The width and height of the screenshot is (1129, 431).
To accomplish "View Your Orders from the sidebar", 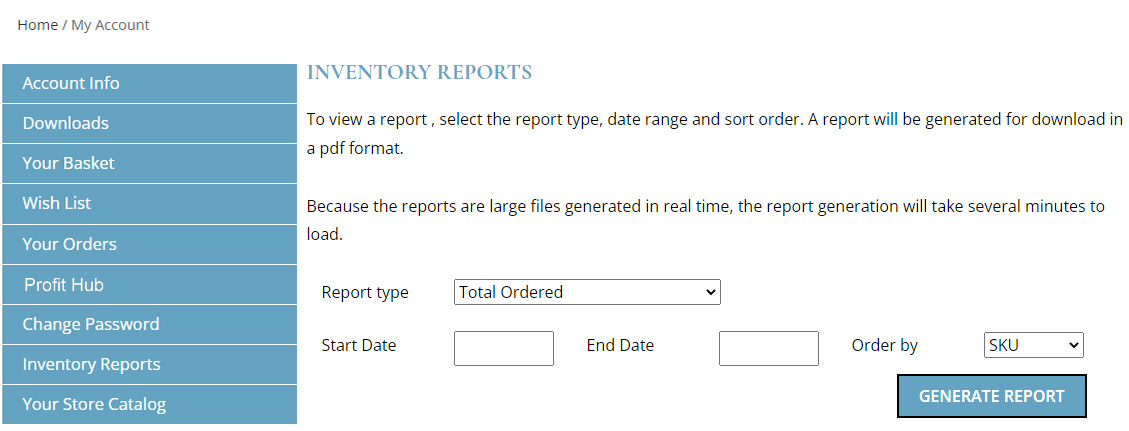I will 150,244.
